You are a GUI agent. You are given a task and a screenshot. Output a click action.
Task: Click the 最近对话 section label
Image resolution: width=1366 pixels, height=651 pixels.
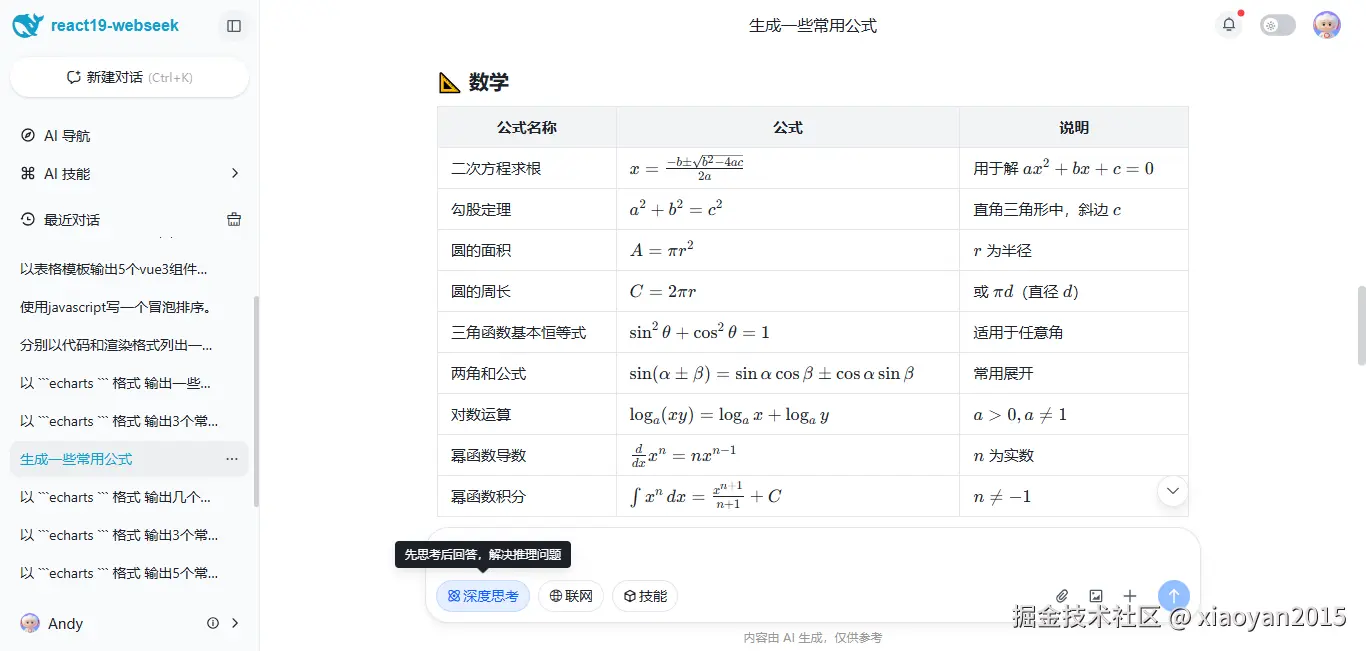click(72, 220)
